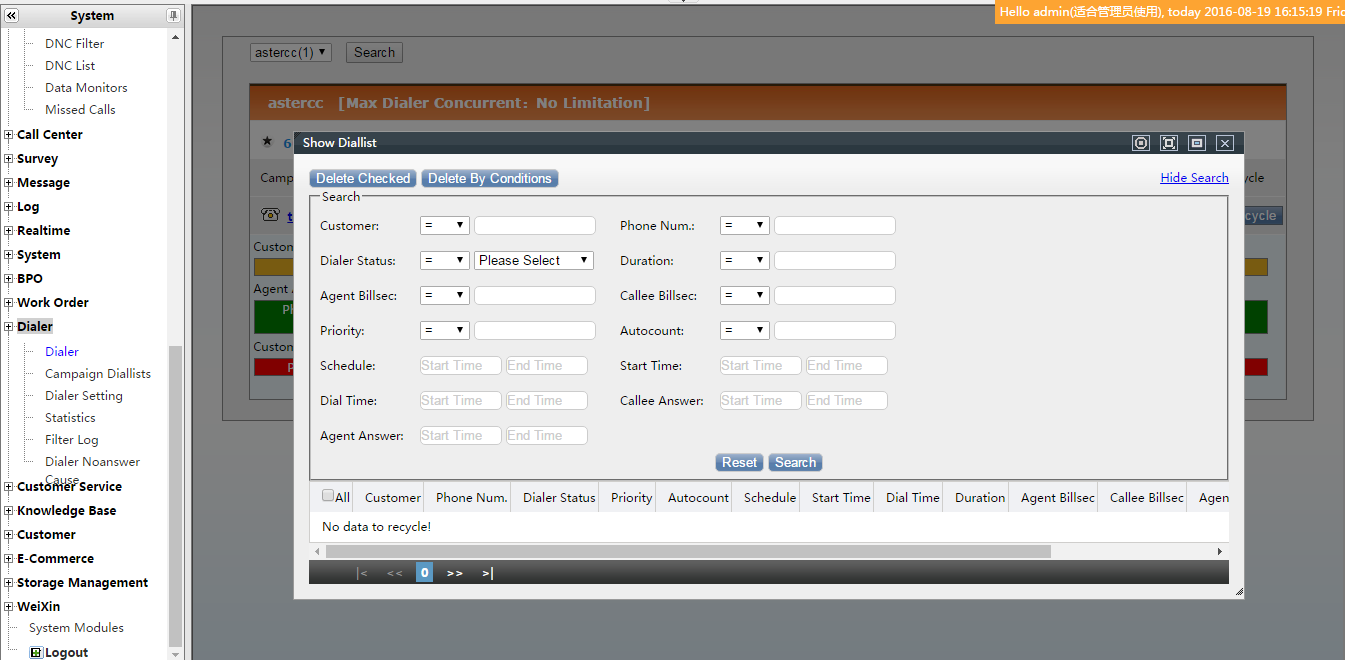Click the circular icon in Show Diallist titlebar
The width and height of the screenshot is (1345, 660).
coord(1141,143)
